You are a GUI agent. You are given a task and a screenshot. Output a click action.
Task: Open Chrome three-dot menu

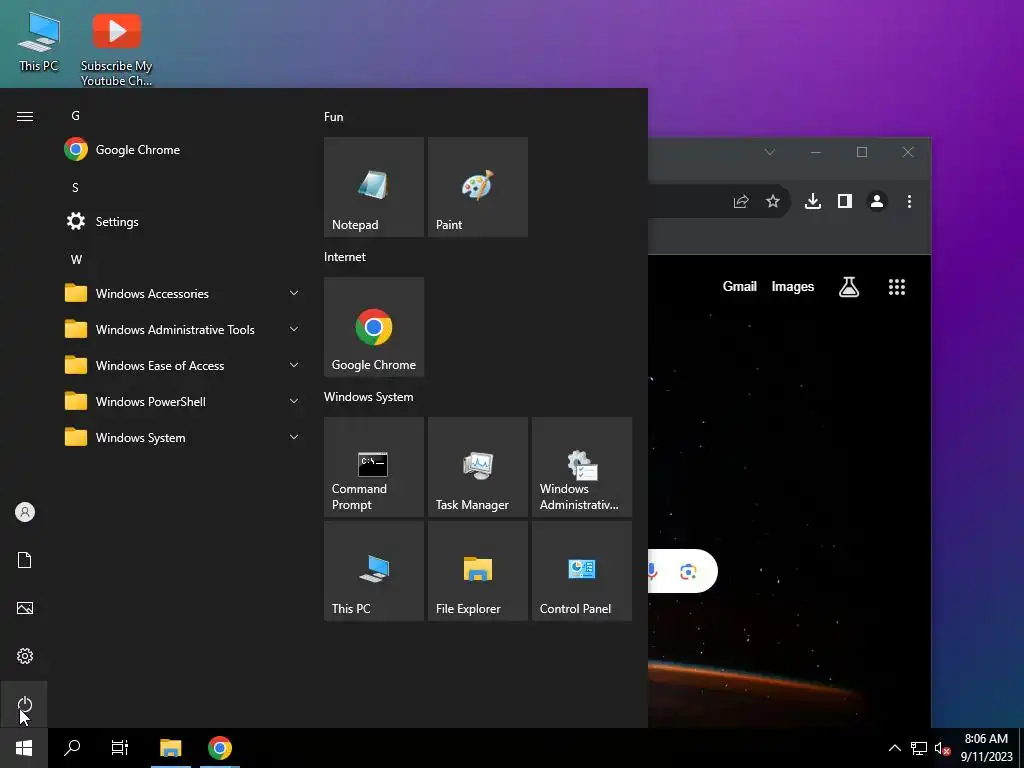[909, 201]
